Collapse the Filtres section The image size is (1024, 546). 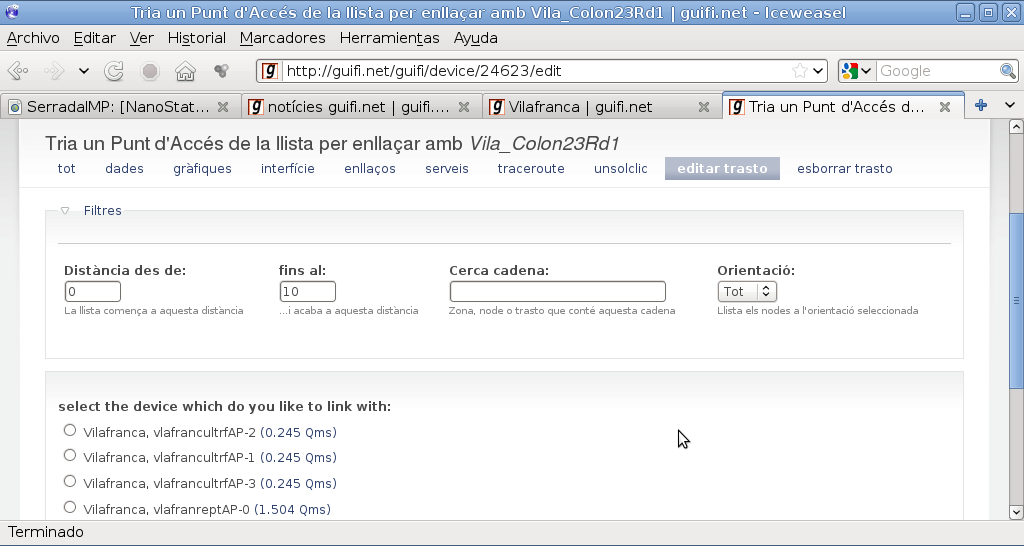point(65,211)
